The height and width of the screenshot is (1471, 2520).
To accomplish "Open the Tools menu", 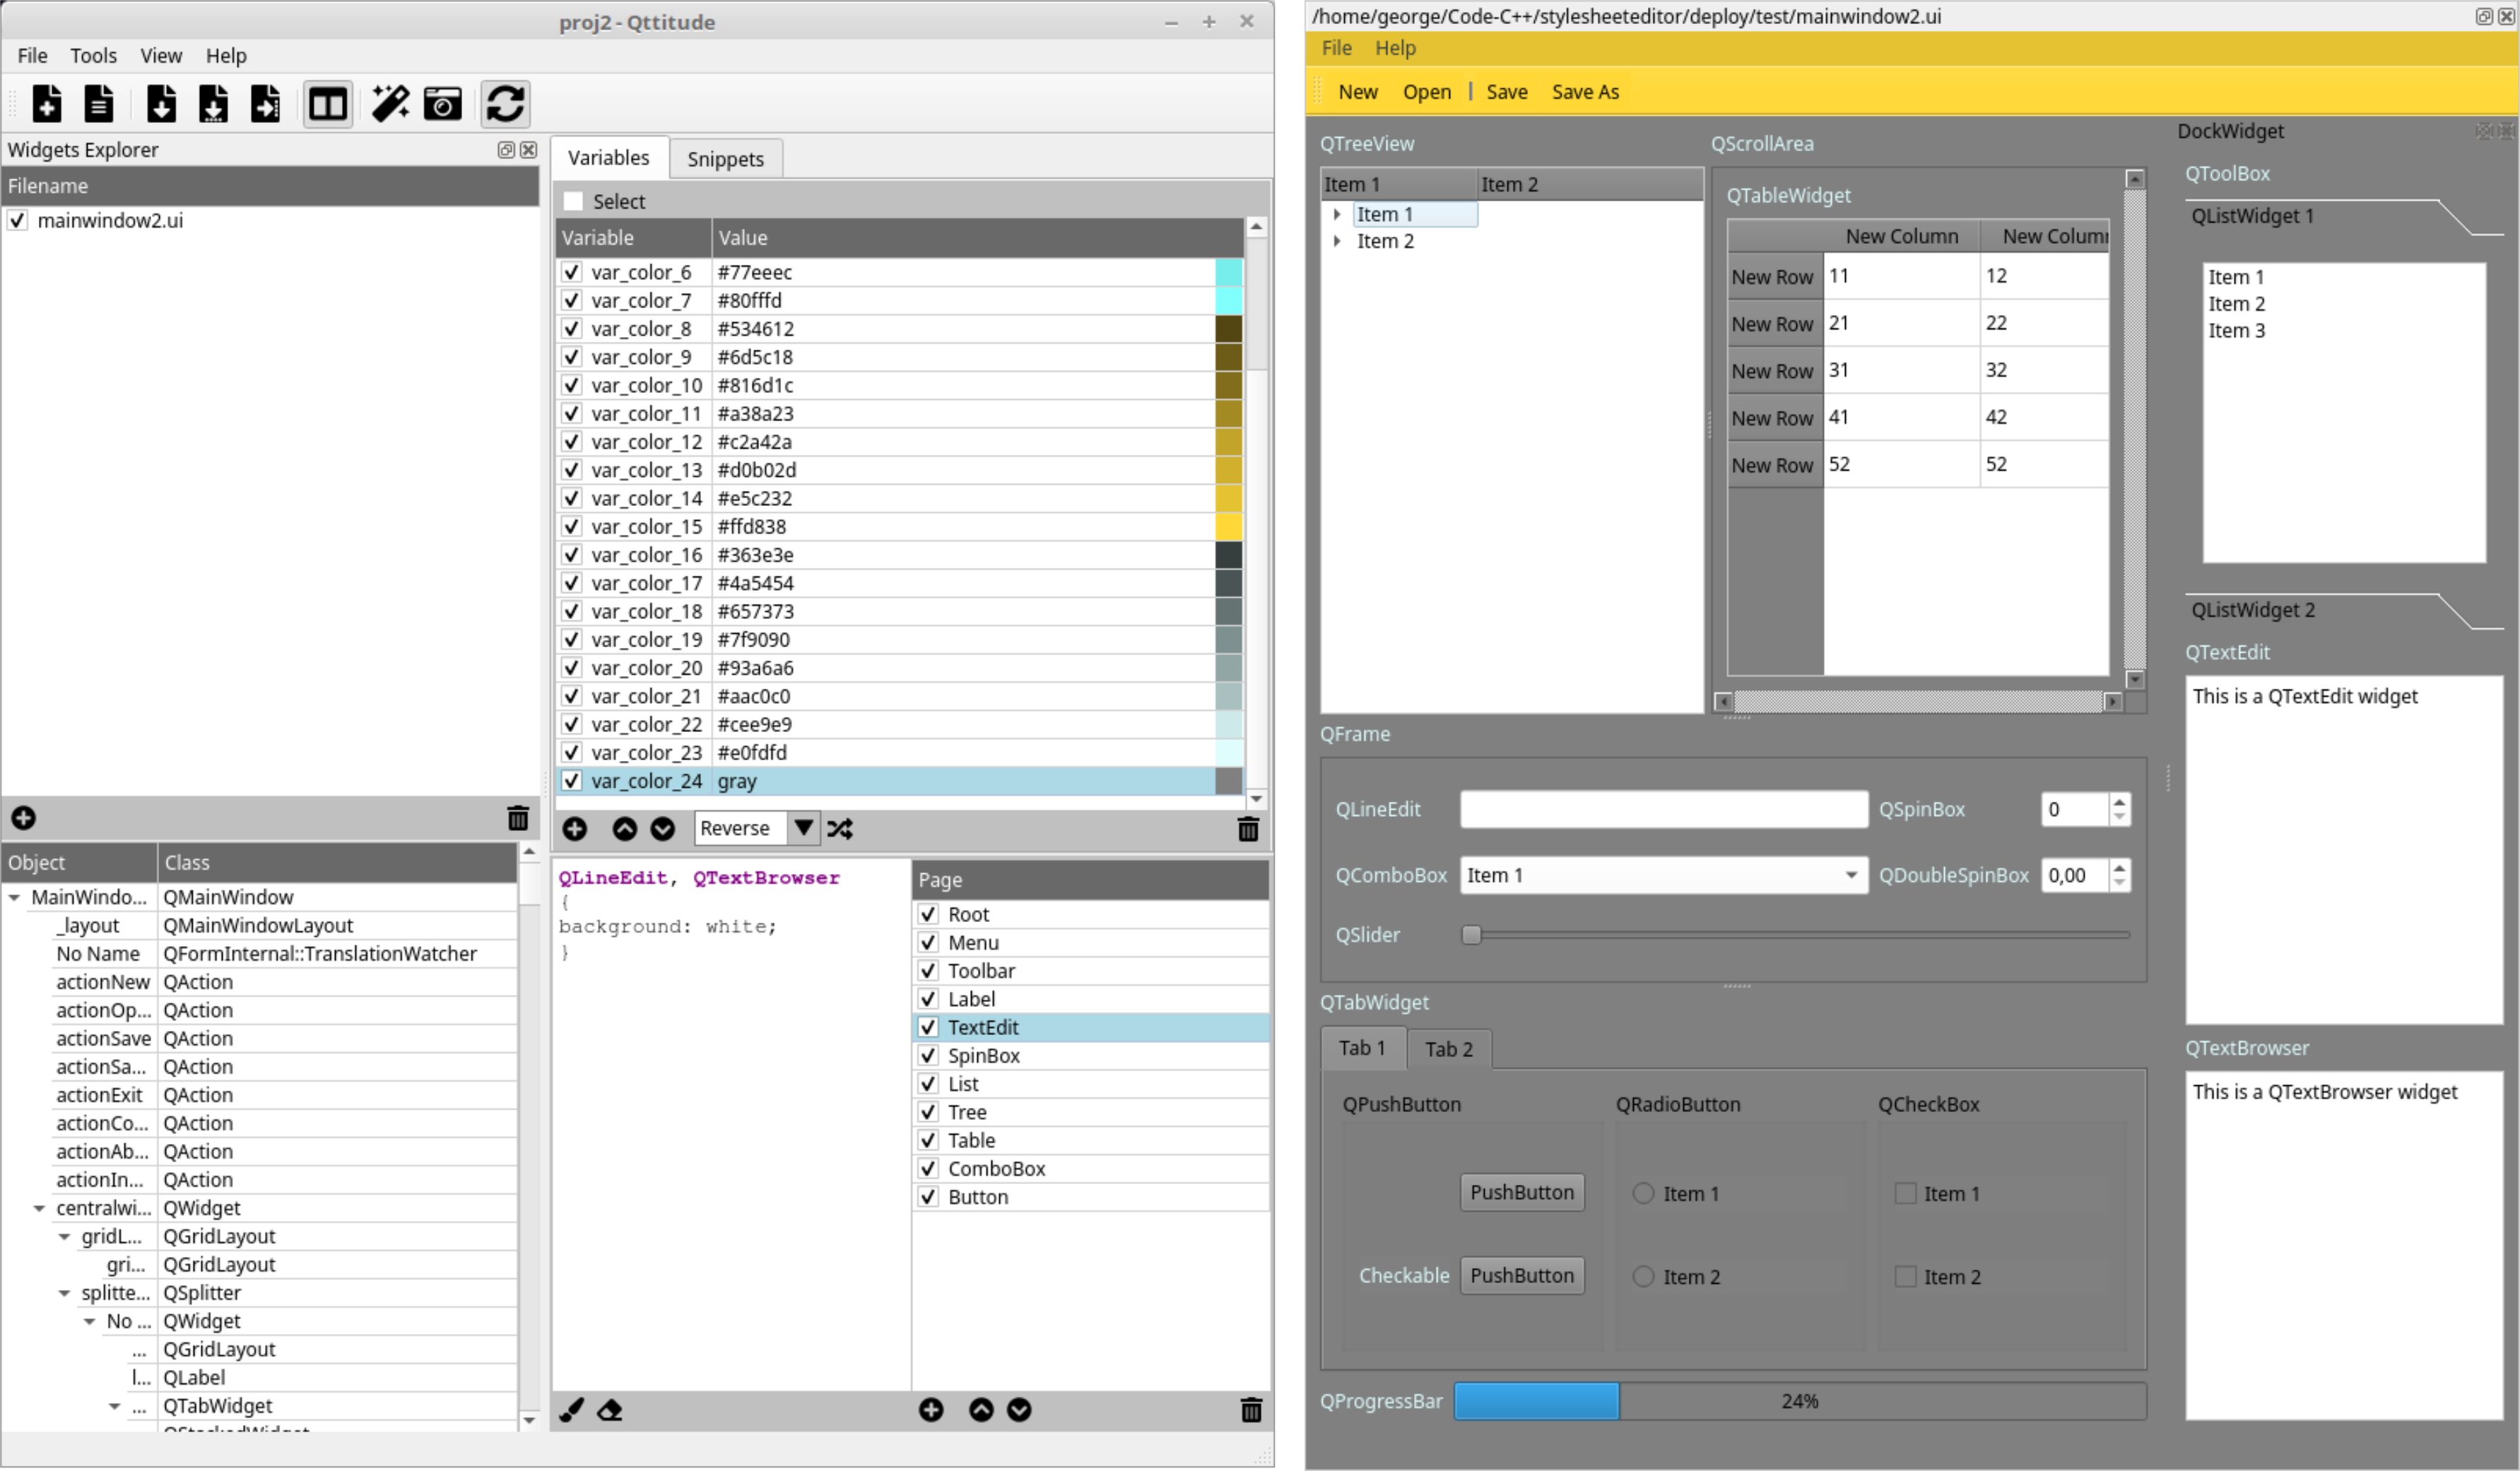I will point(93,56).
